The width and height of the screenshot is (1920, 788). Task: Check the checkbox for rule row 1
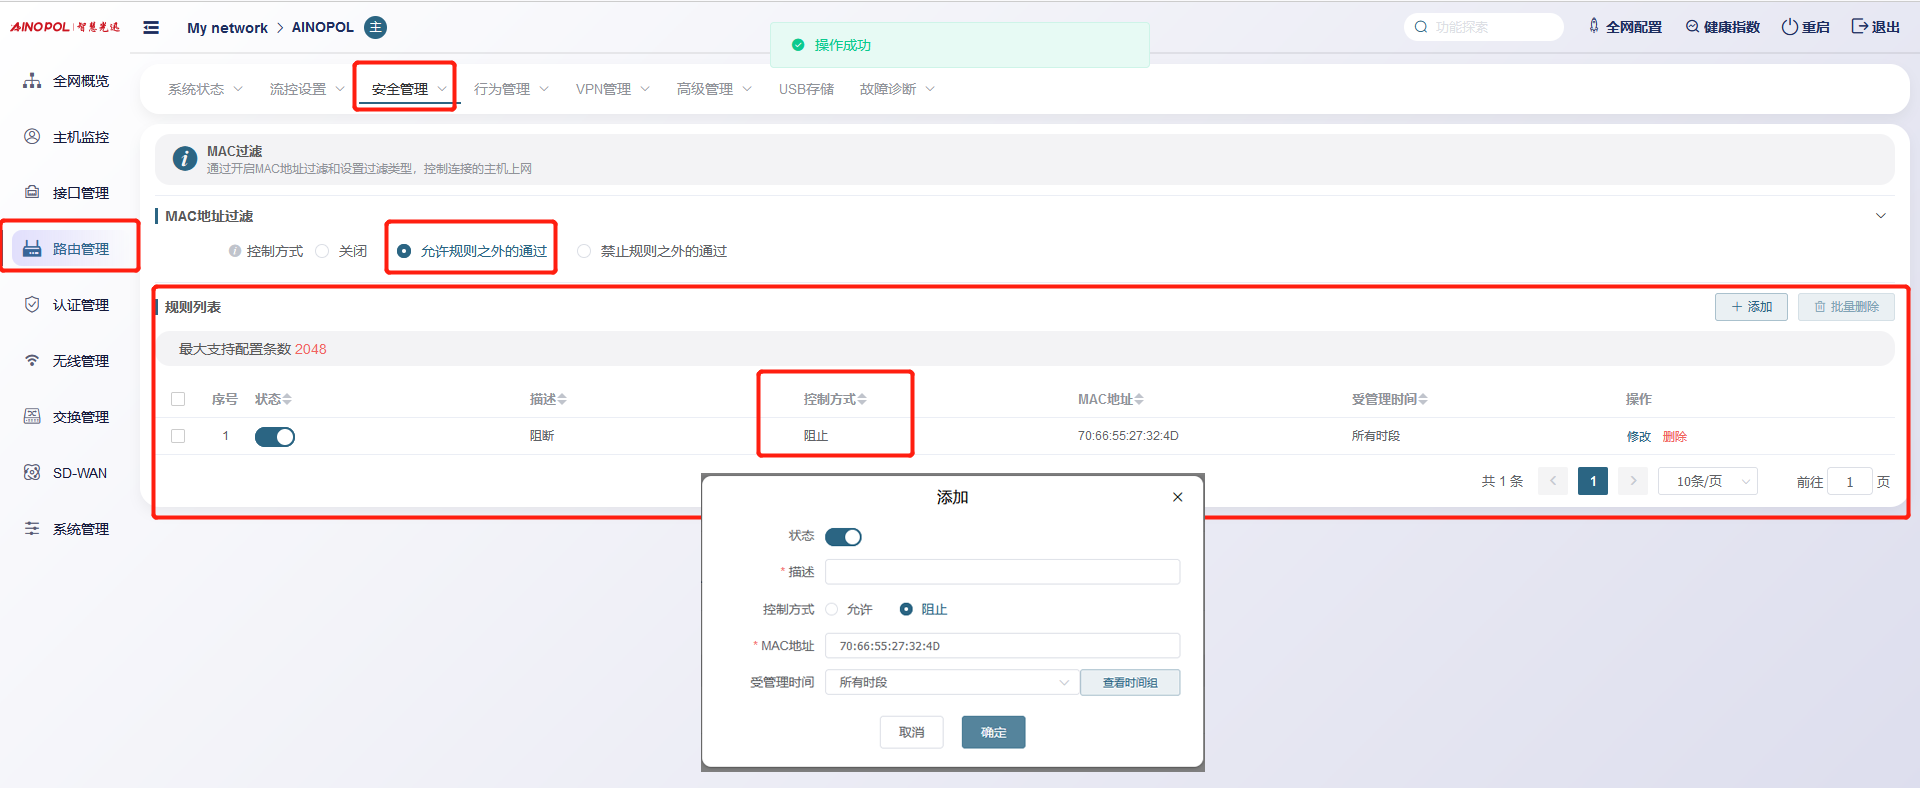coord(178,436)
